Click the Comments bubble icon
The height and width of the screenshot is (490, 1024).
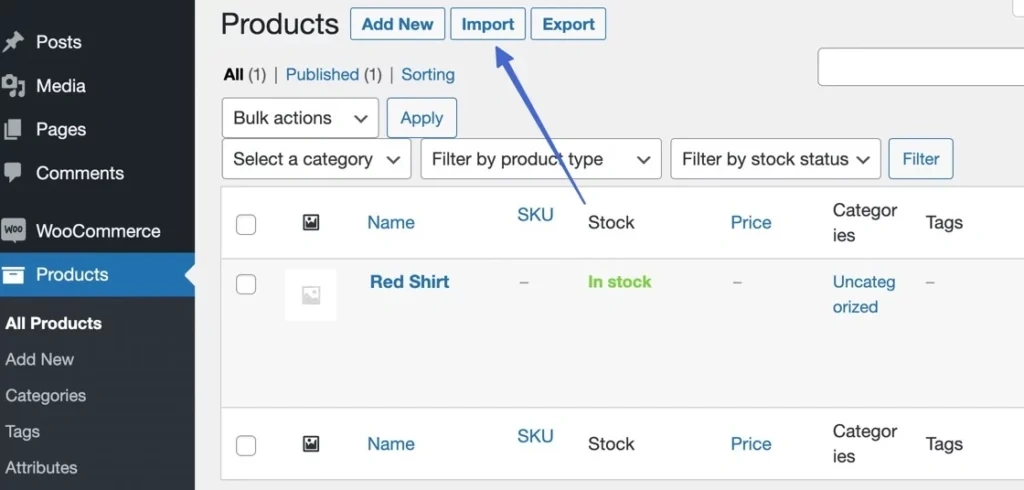[13, 173]
